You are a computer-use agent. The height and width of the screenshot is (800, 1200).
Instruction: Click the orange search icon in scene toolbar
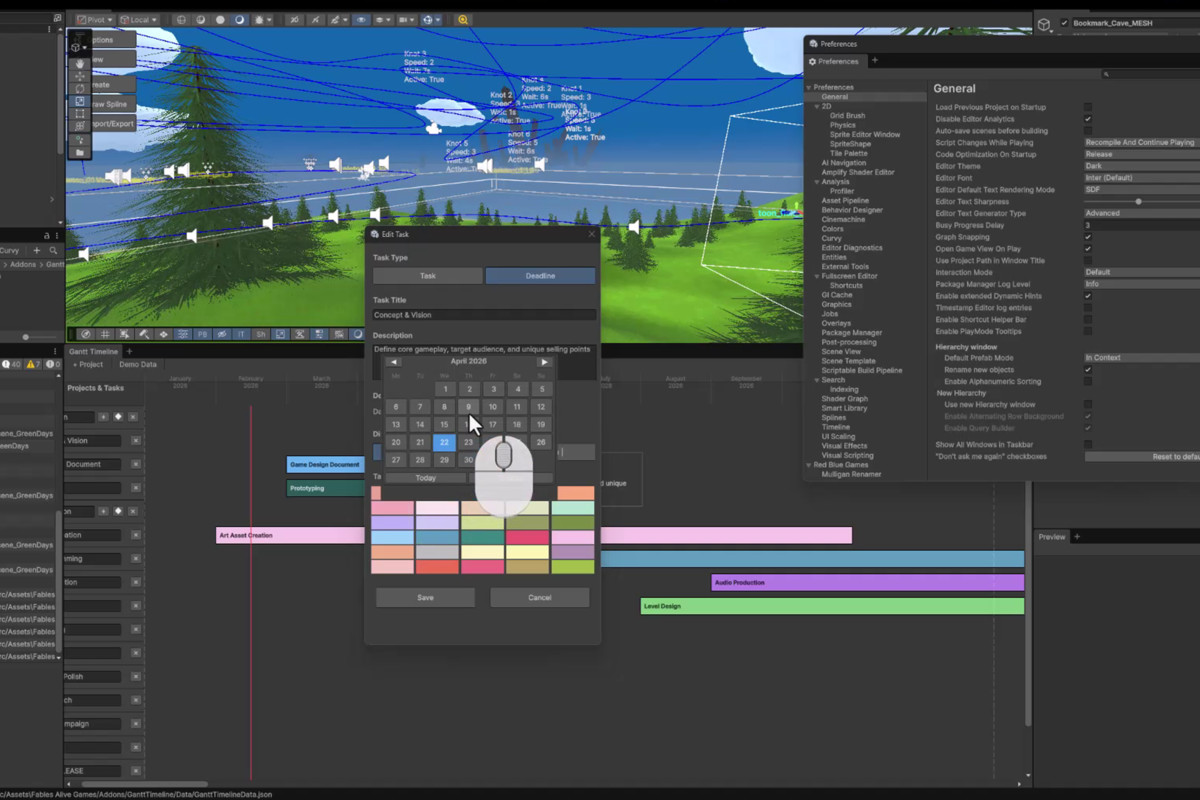coord(462,19)
